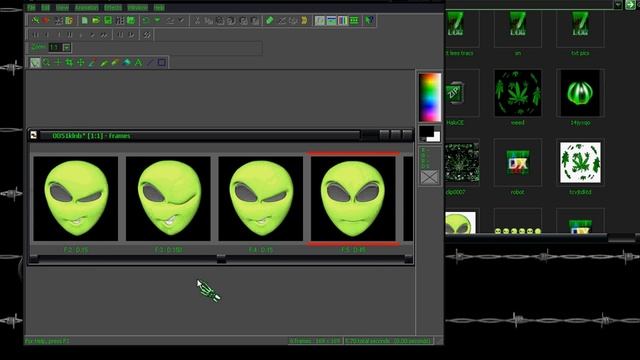Click the context Help arrow-question icon
Image resolution: width=640 pixels, height=360 pixels.
click(x=369, y=20)
